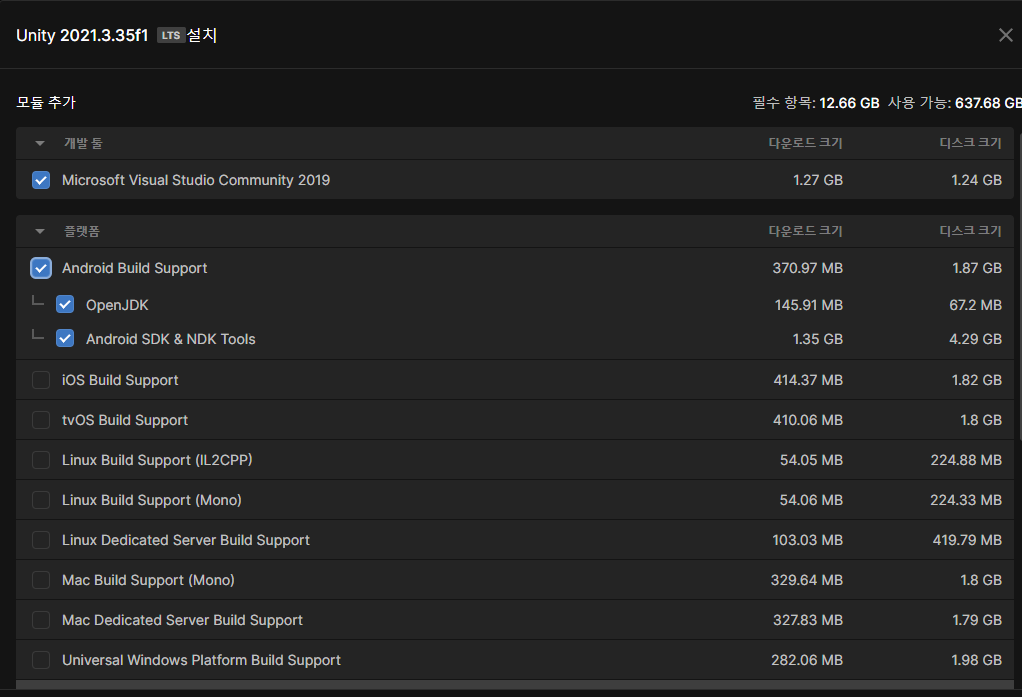Click Visual Studio 1.24 GB disk size
The width and height of the screenshot is (1022, 697).
[976, 180]
